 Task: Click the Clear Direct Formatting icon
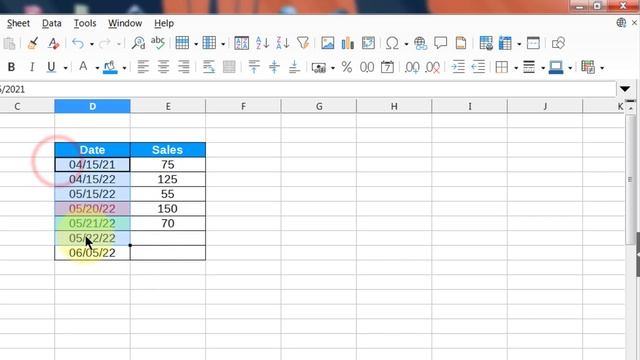coord(53,43)
